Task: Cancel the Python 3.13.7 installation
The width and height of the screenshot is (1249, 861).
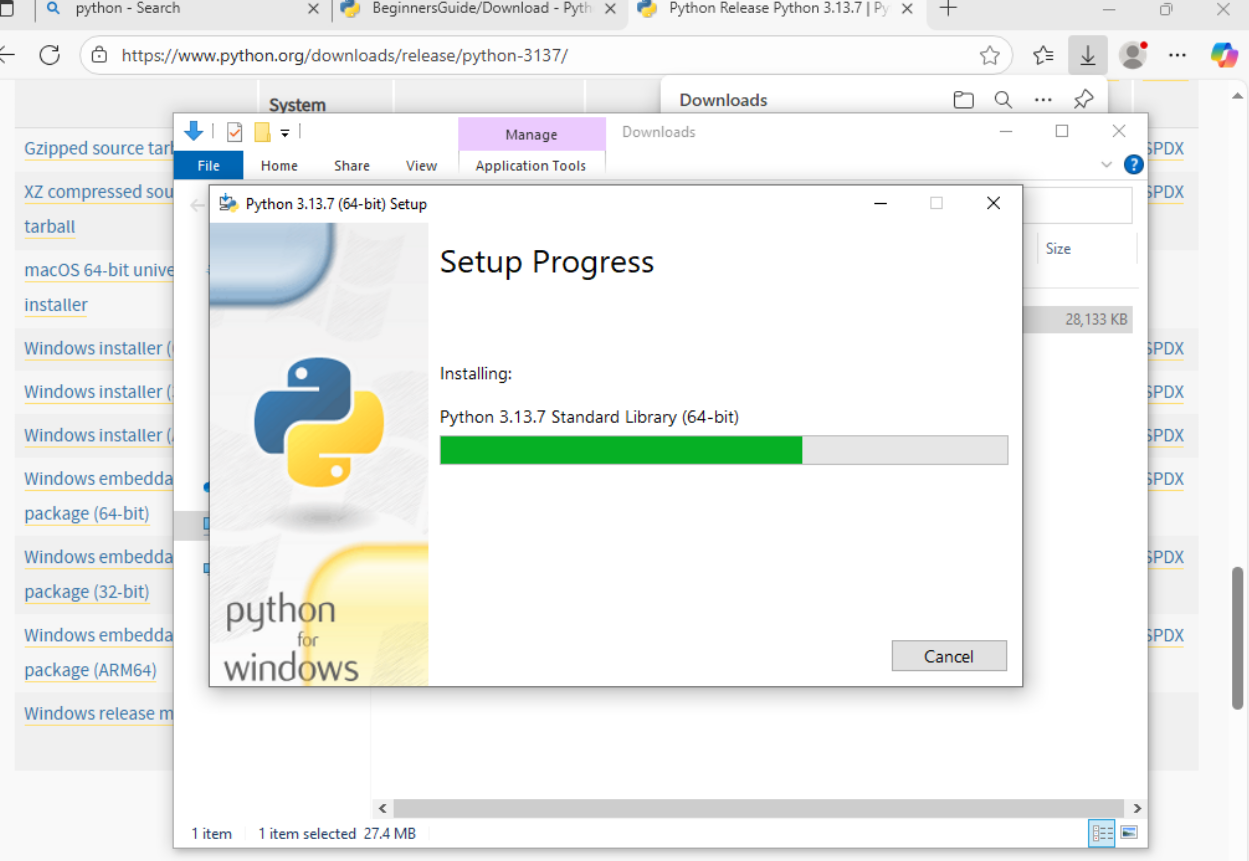Action: 948,656
